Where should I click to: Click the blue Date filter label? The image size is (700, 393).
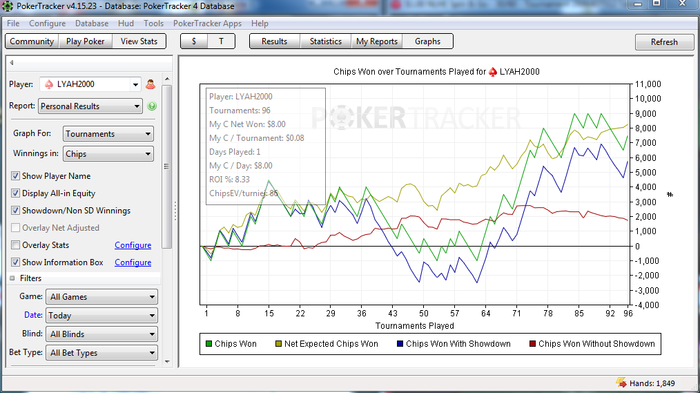click(33, 315)
